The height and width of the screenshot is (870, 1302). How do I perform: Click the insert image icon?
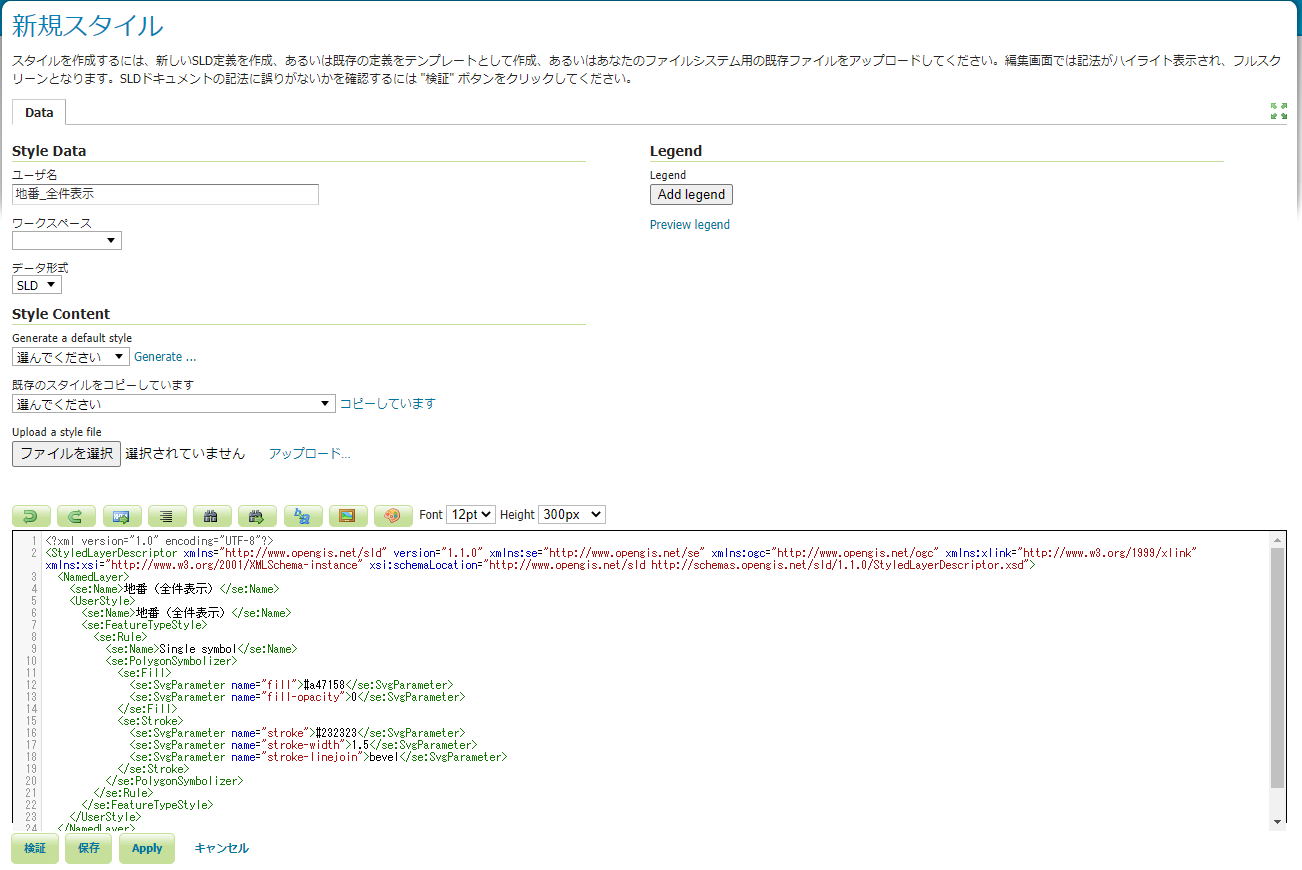(x=348, y=516)
